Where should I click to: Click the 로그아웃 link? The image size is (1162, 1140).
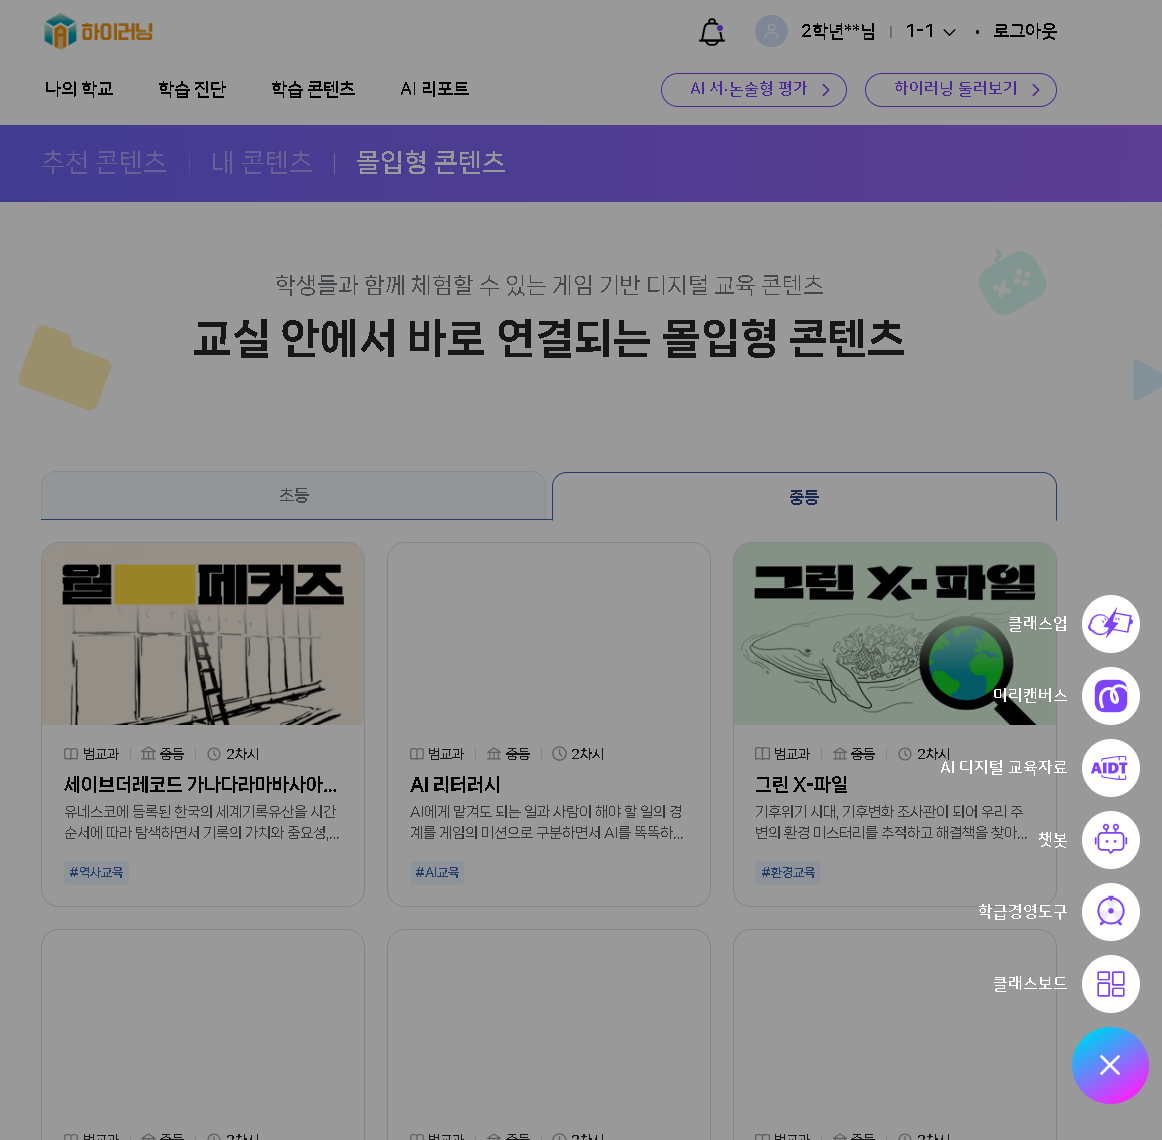pyautogui.click(x=1025, y=31)
